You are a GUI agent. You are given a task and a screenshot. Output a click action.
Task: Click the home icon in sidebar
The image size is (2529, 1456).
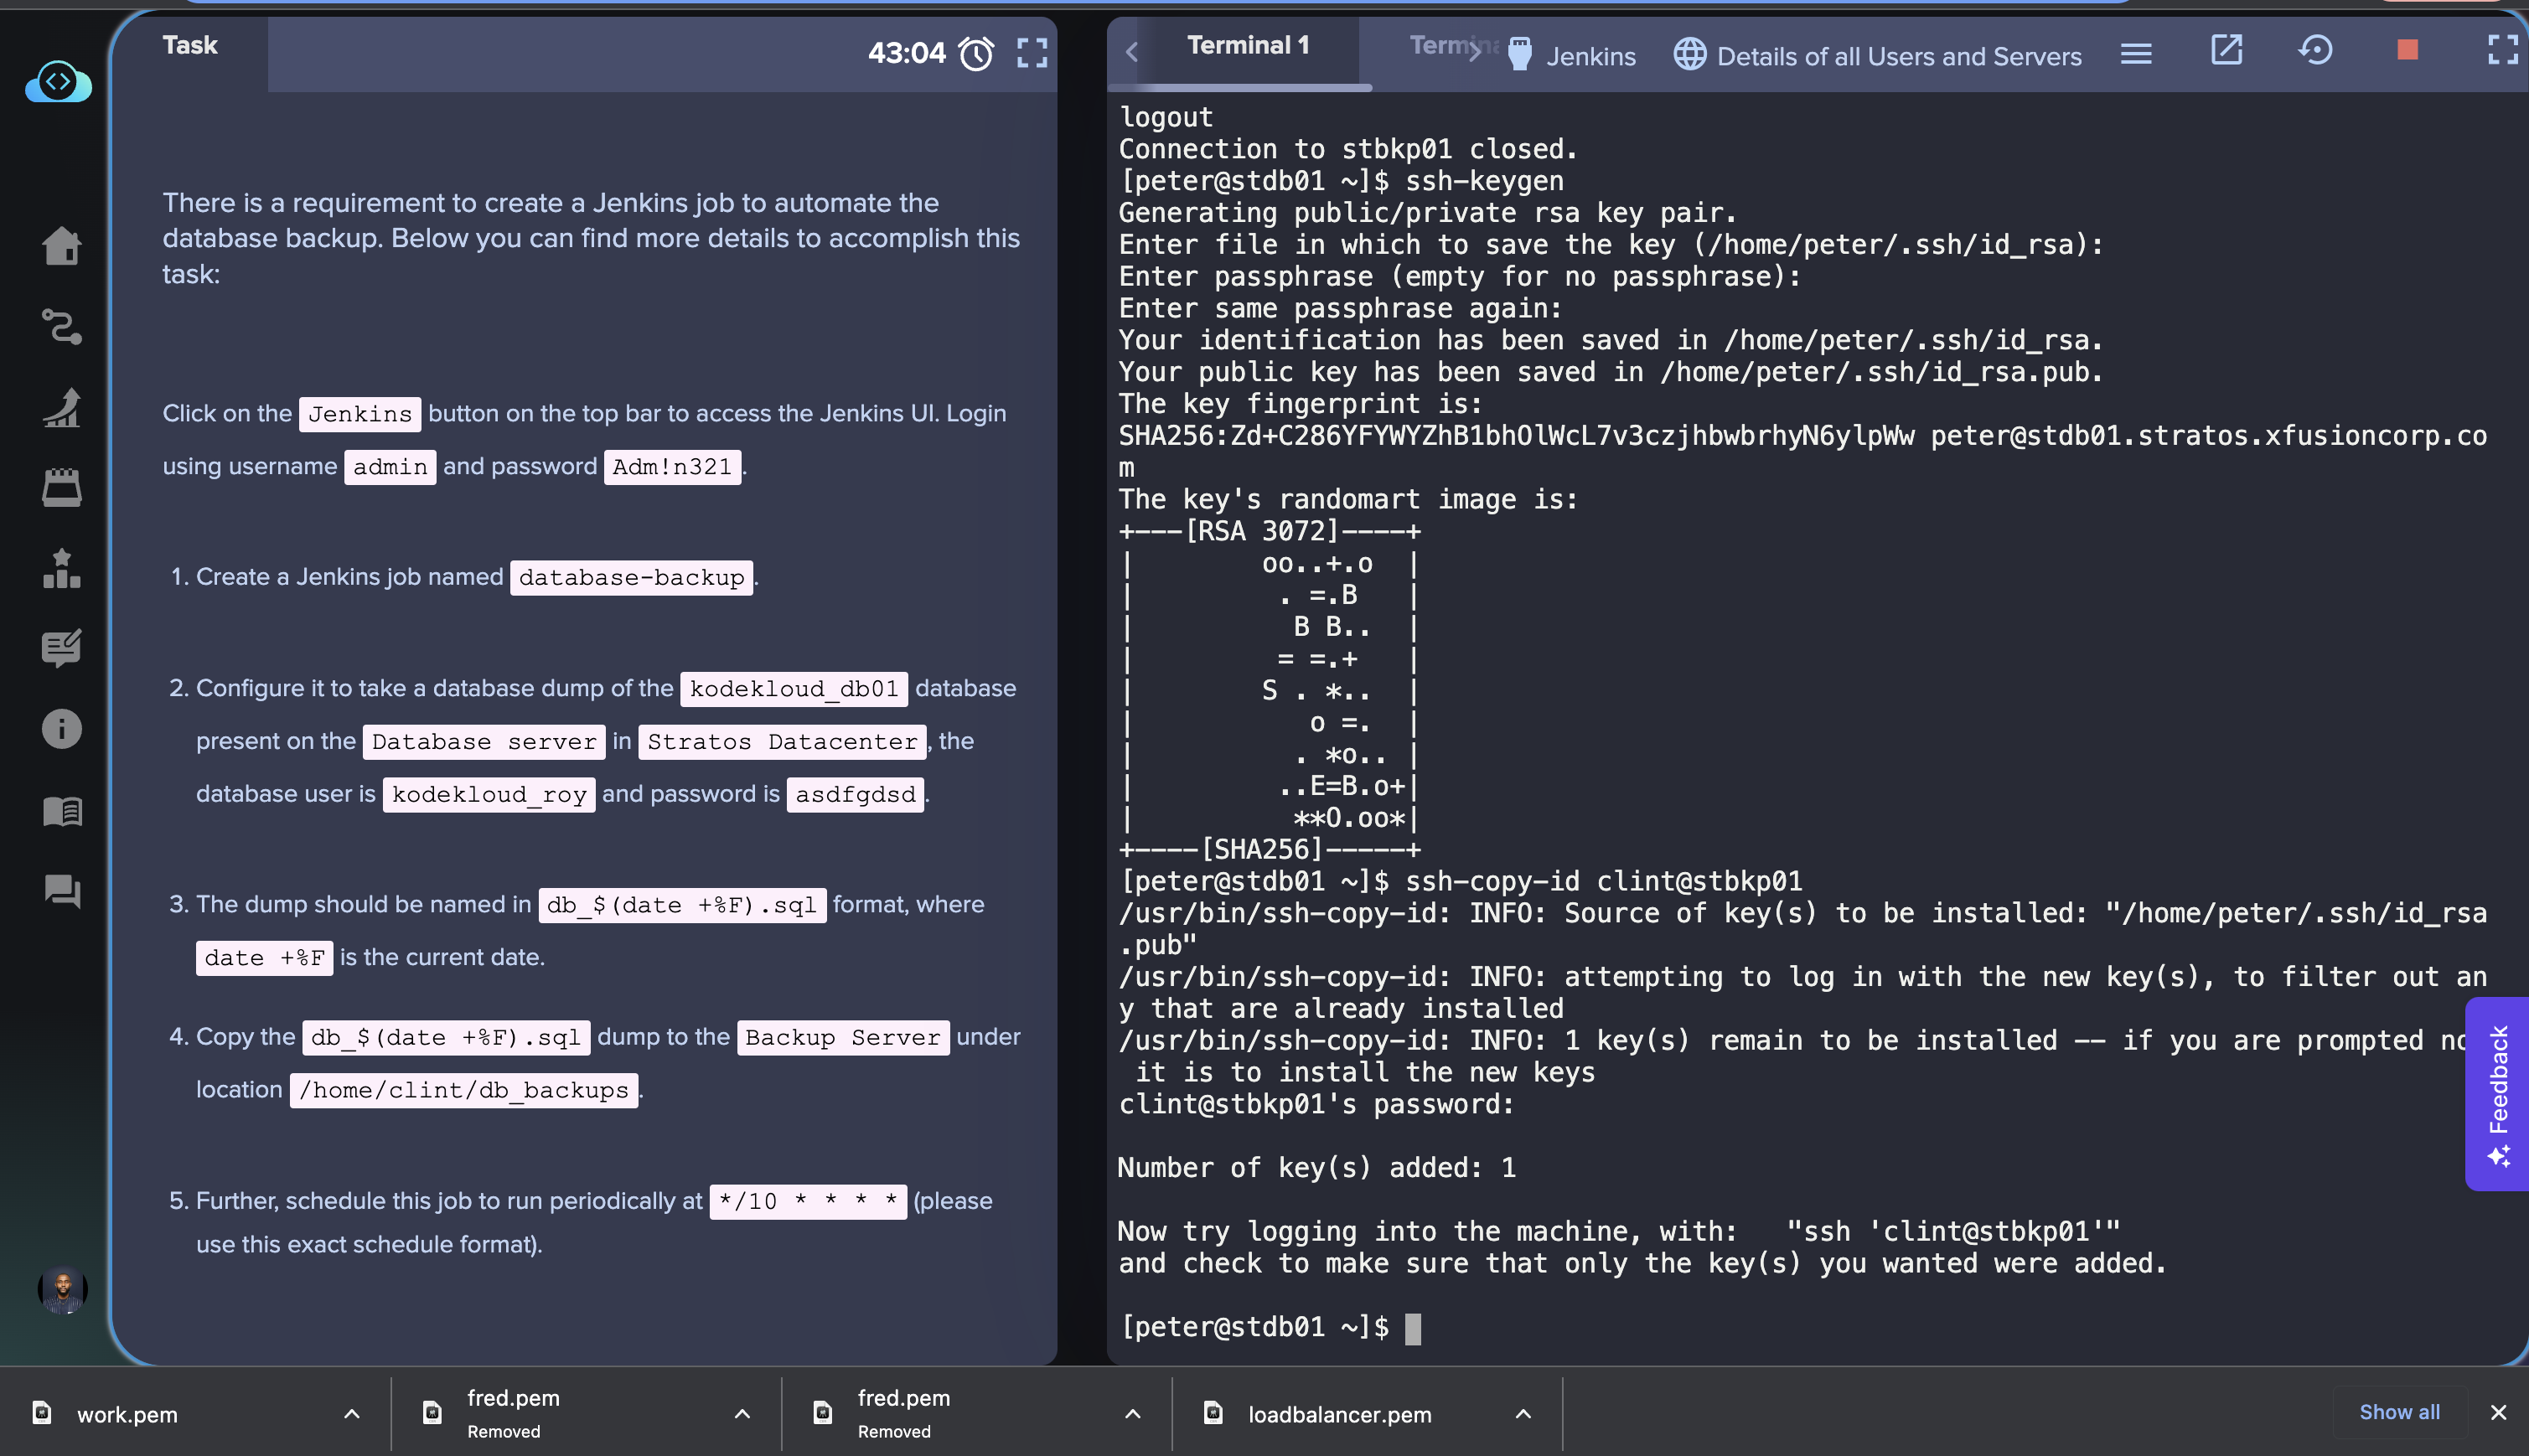click(62, 246)
